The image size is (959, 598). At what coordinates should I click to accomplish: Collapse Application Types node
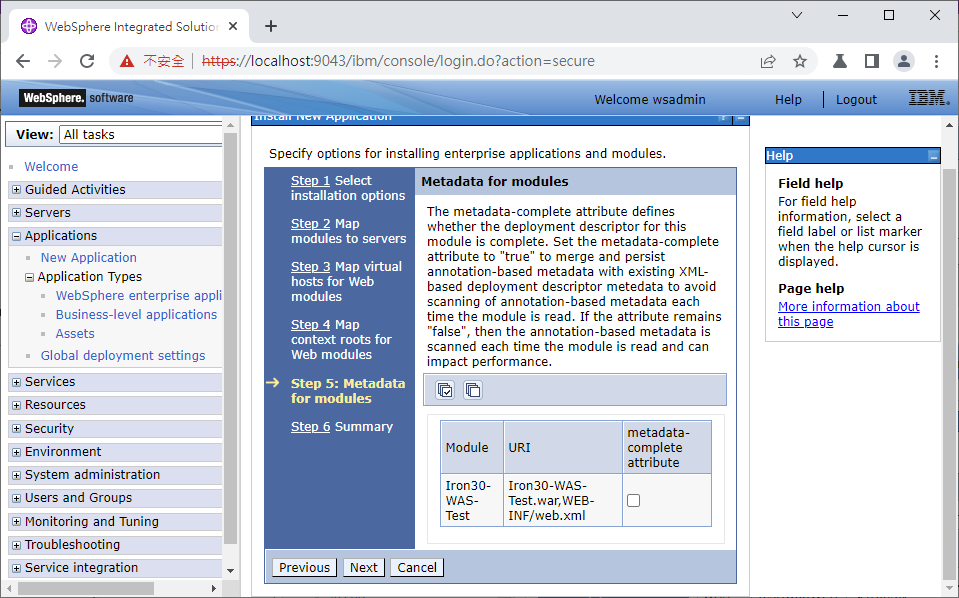coord(29,277)
